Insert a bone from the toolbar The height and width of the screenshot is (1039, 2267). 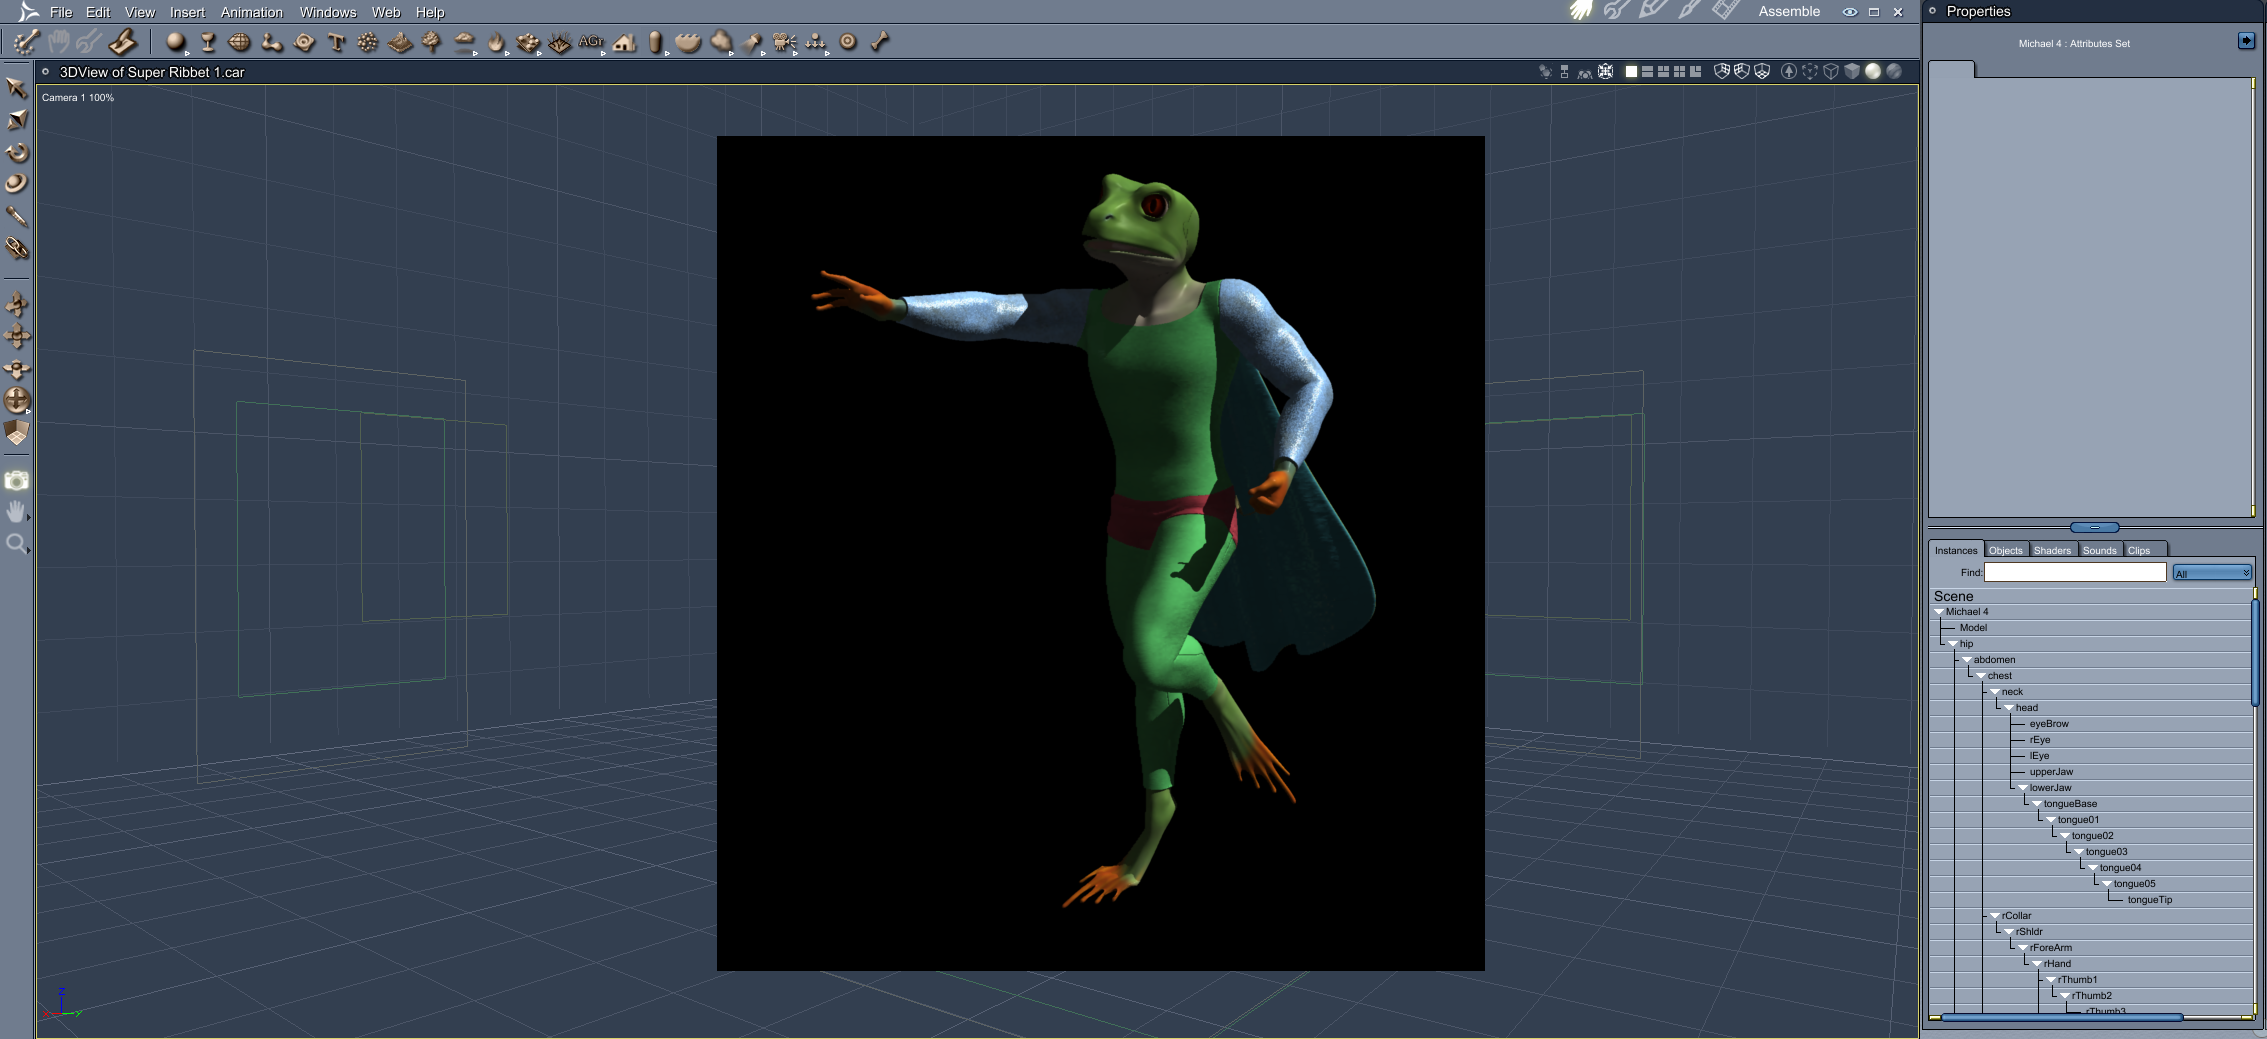tap(880, 42)
